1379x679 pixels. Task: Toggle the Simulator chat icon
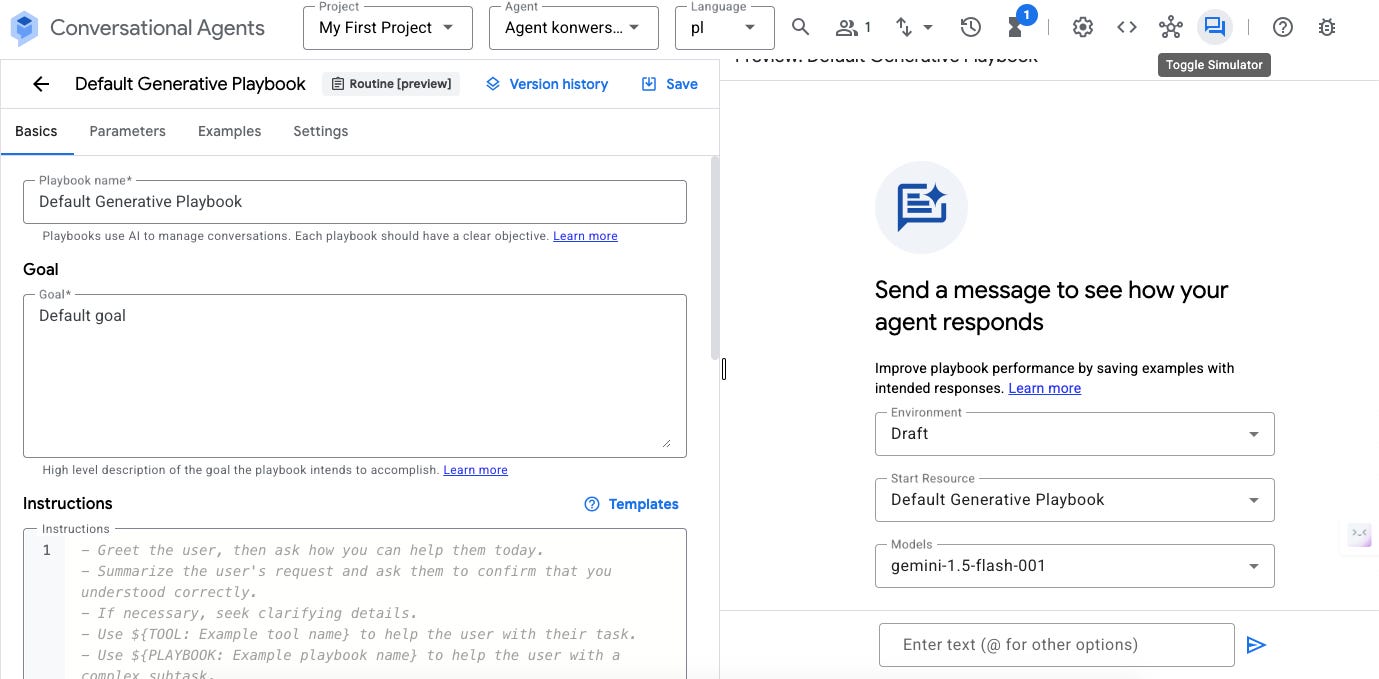1215,27
